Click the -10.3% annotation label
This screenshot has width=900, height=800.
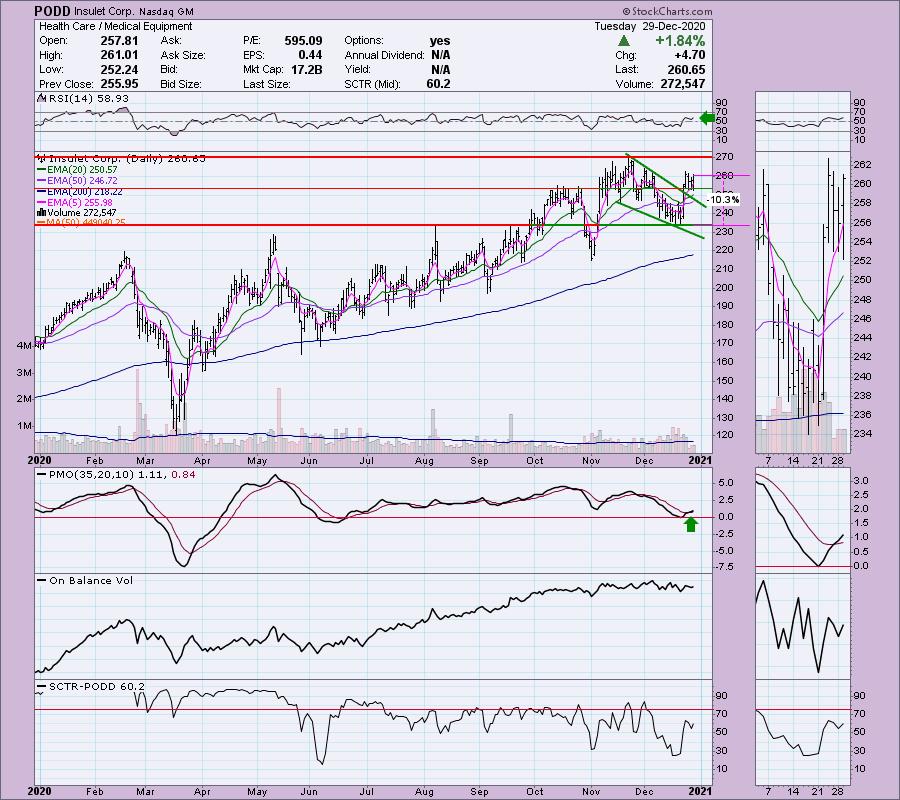(x=723, y=200)
